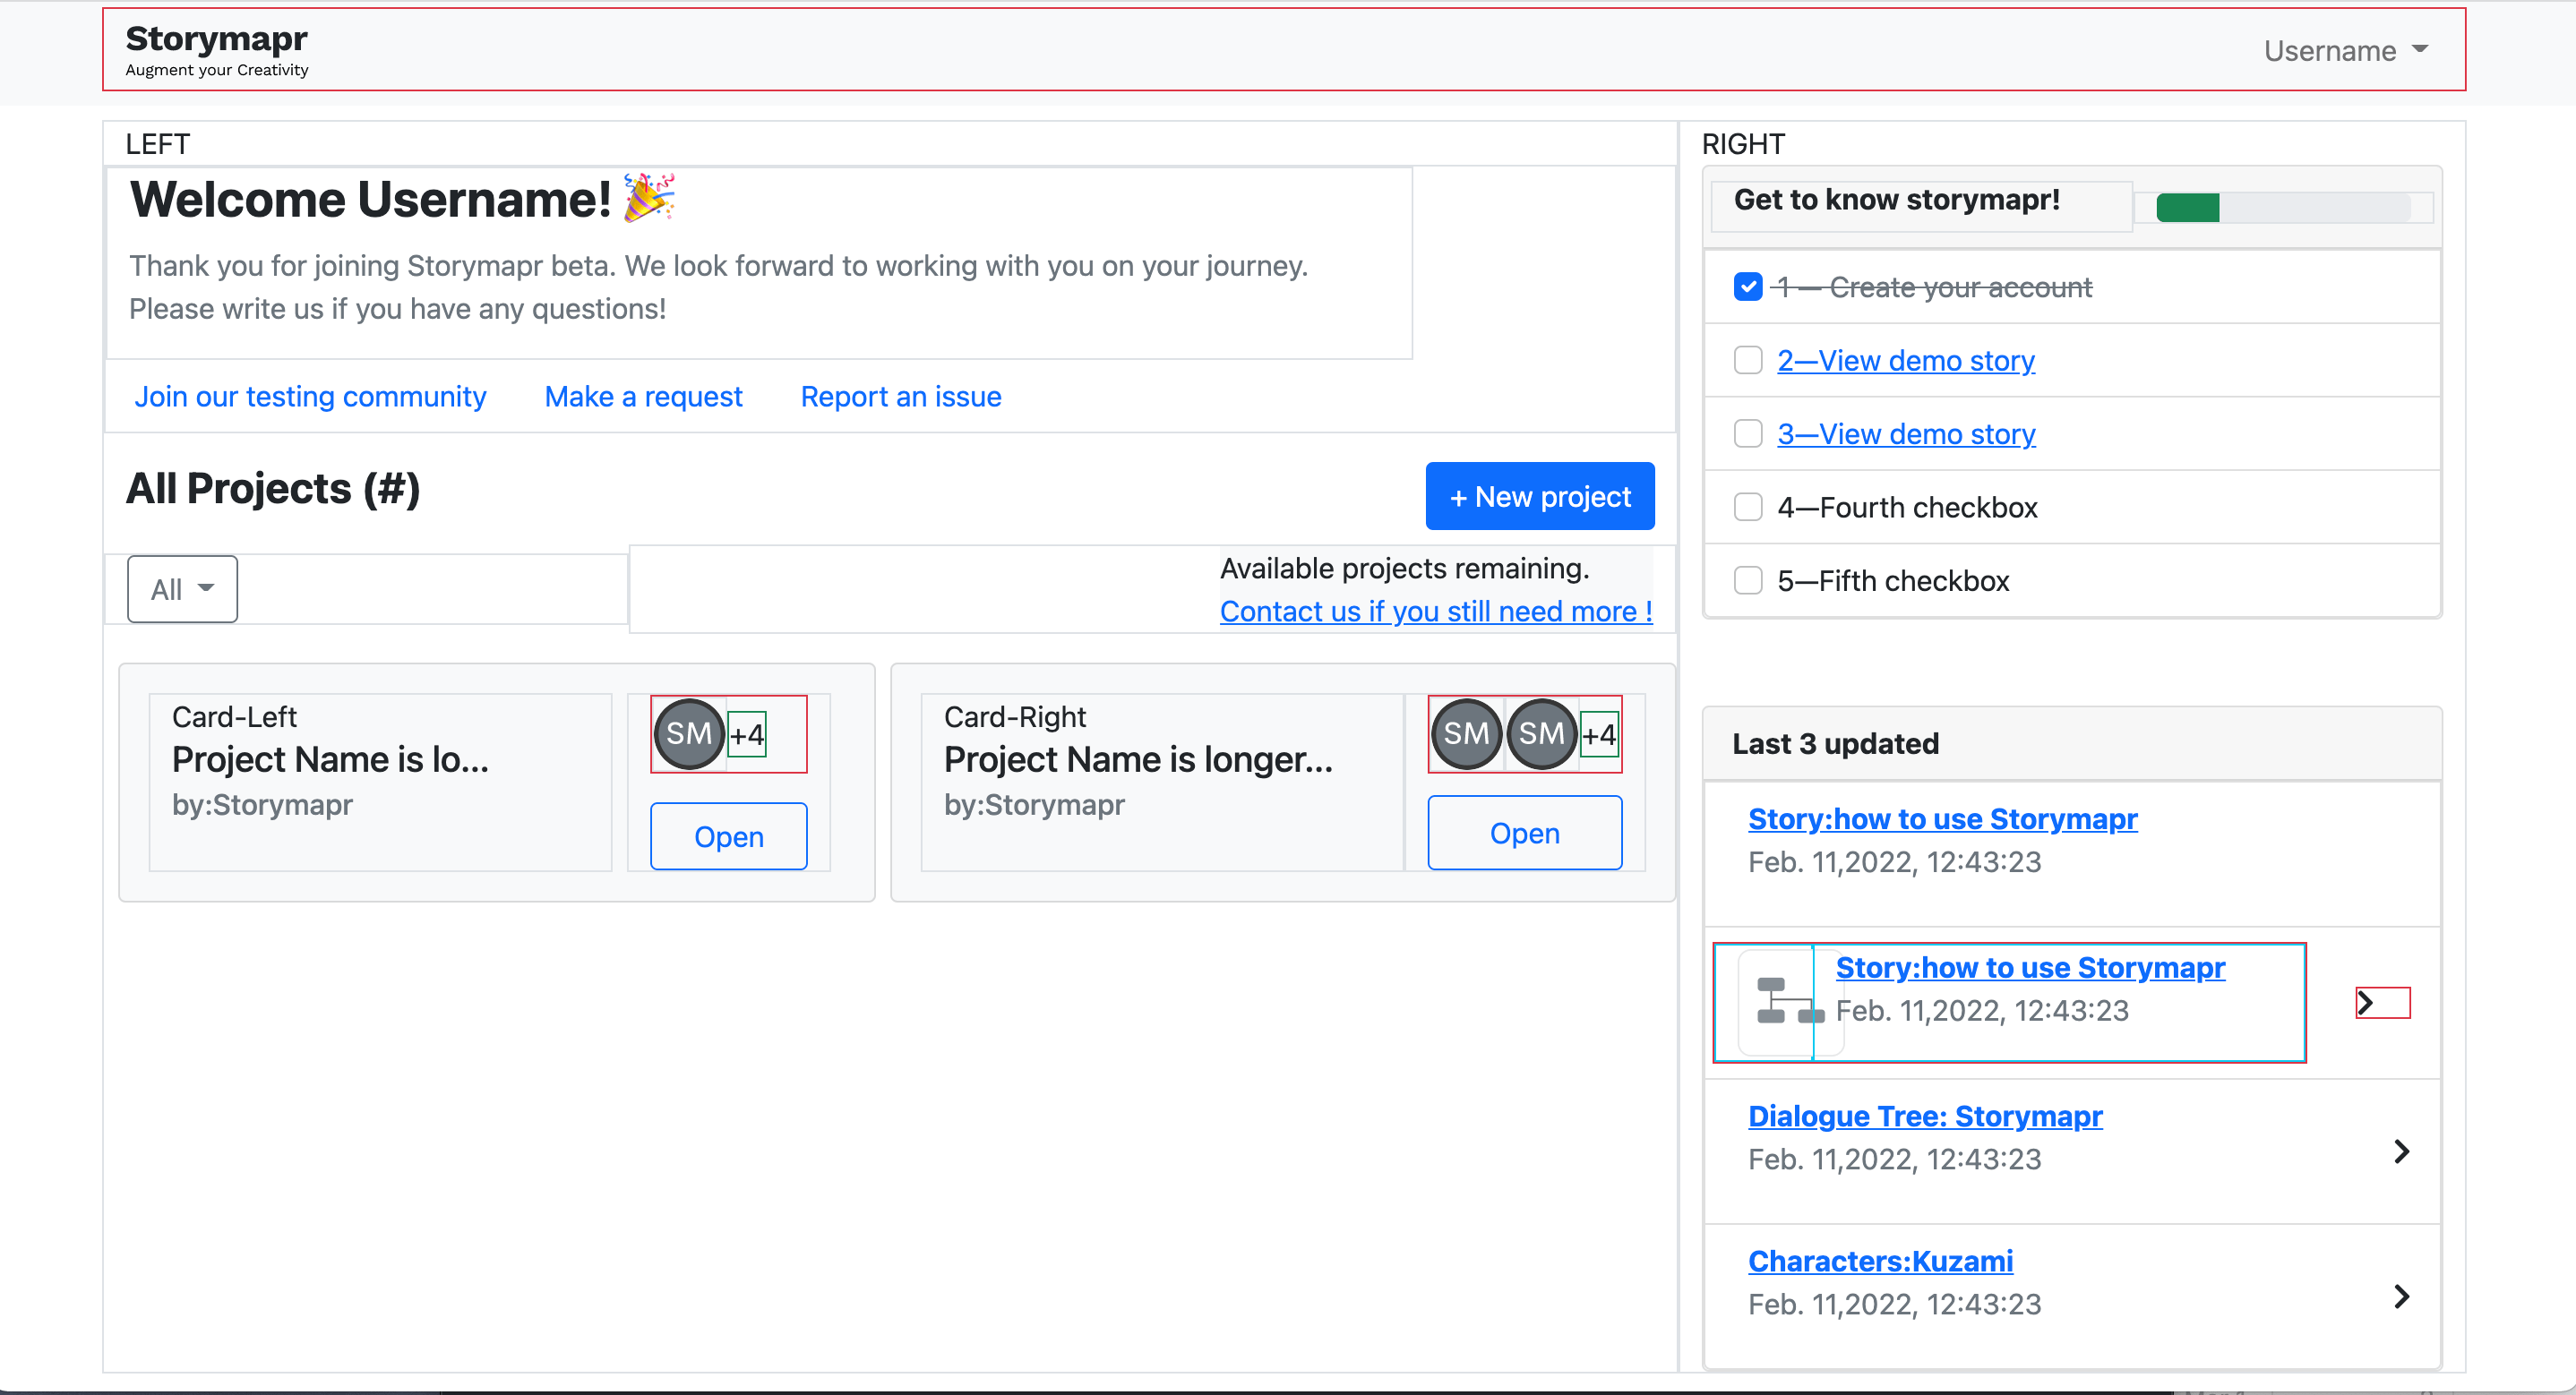Check the 2—View demo story checkbox

[1748, 360]
